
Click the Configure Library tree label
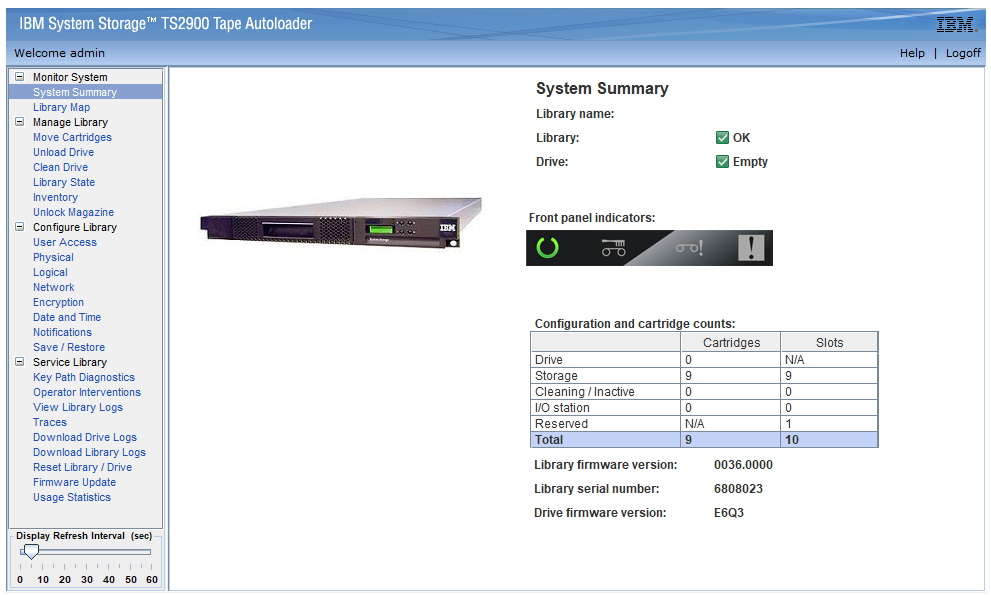tap(75, 227)
